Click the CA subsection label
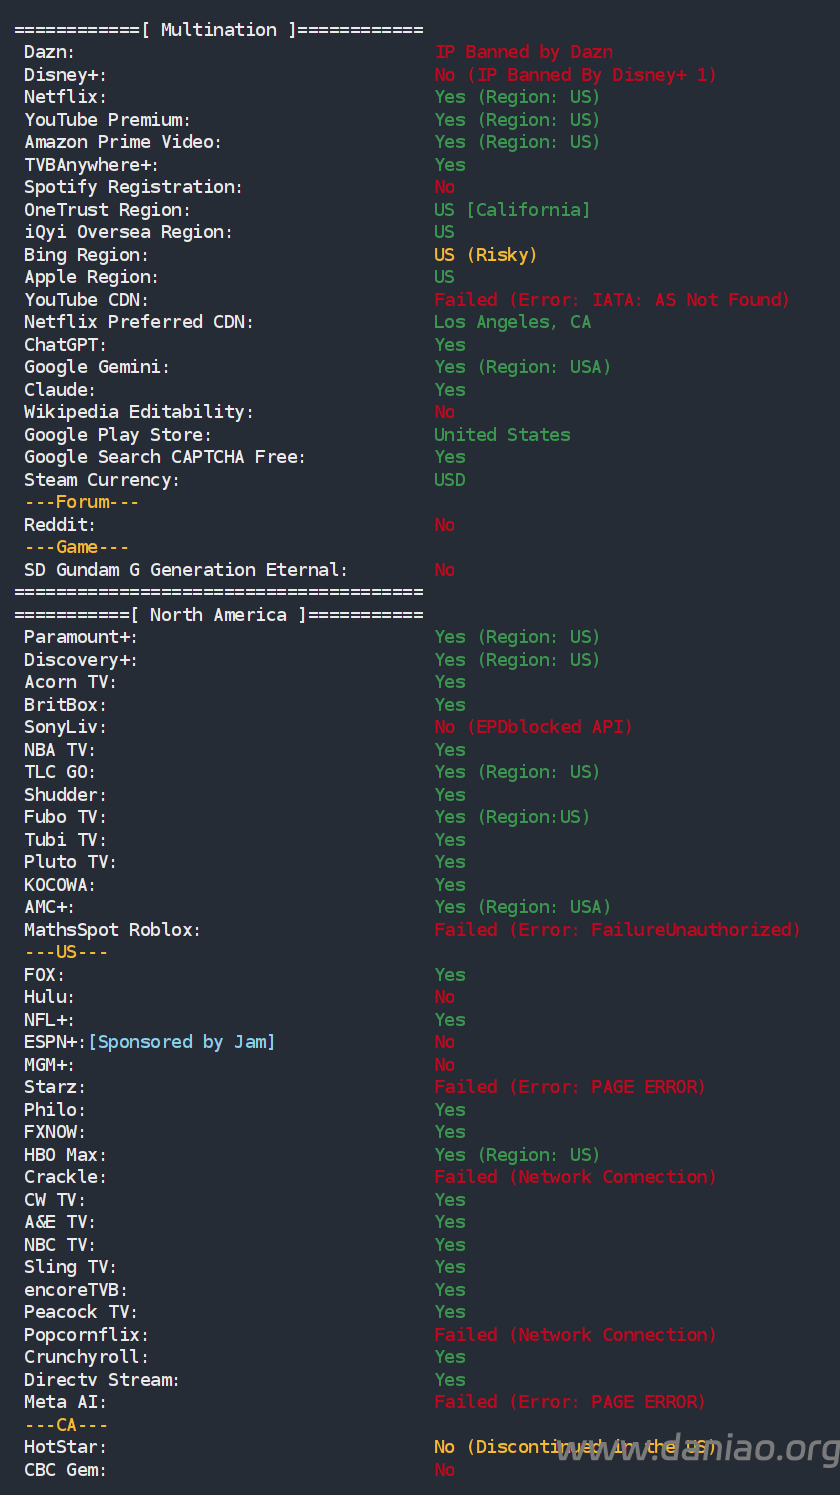The height and width of the screenshot is (1495, 840). click(65, 1425)
